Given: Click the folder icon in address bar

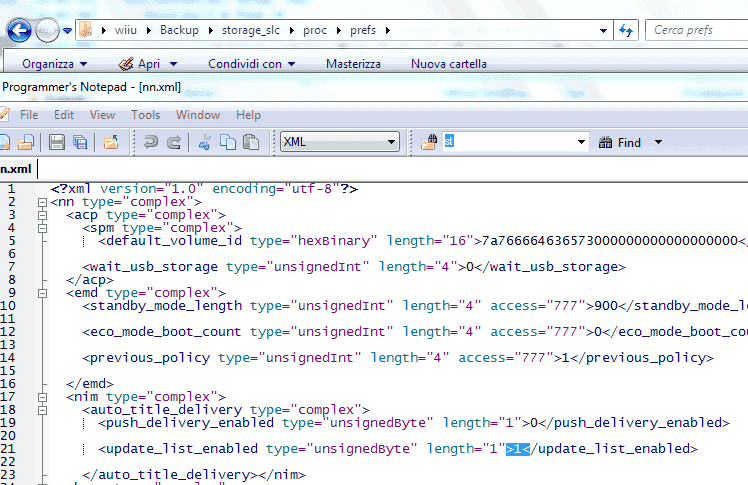Looking at the screenshot, I should pyautogui.click(x=86, y=30).
